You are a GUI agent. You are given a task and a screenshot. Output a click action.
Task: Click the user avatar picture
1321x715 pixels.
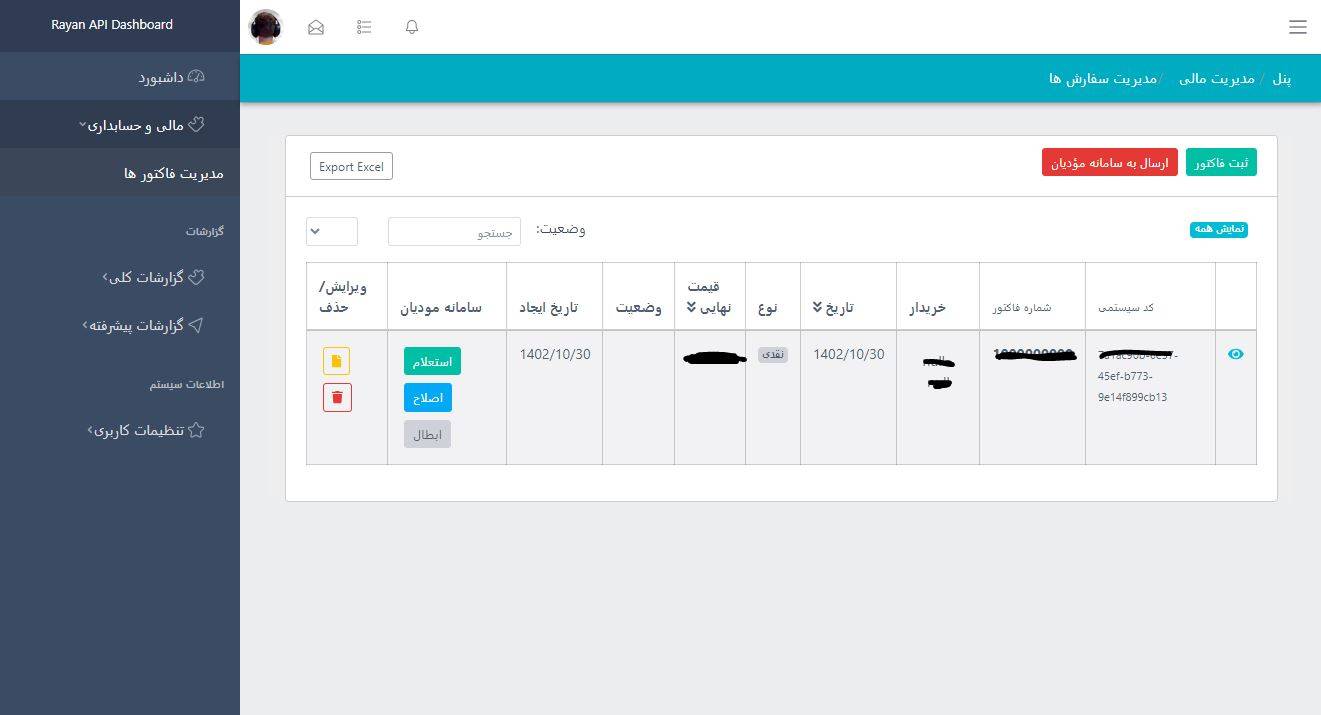pyautogui.click(x=266, y=27)
